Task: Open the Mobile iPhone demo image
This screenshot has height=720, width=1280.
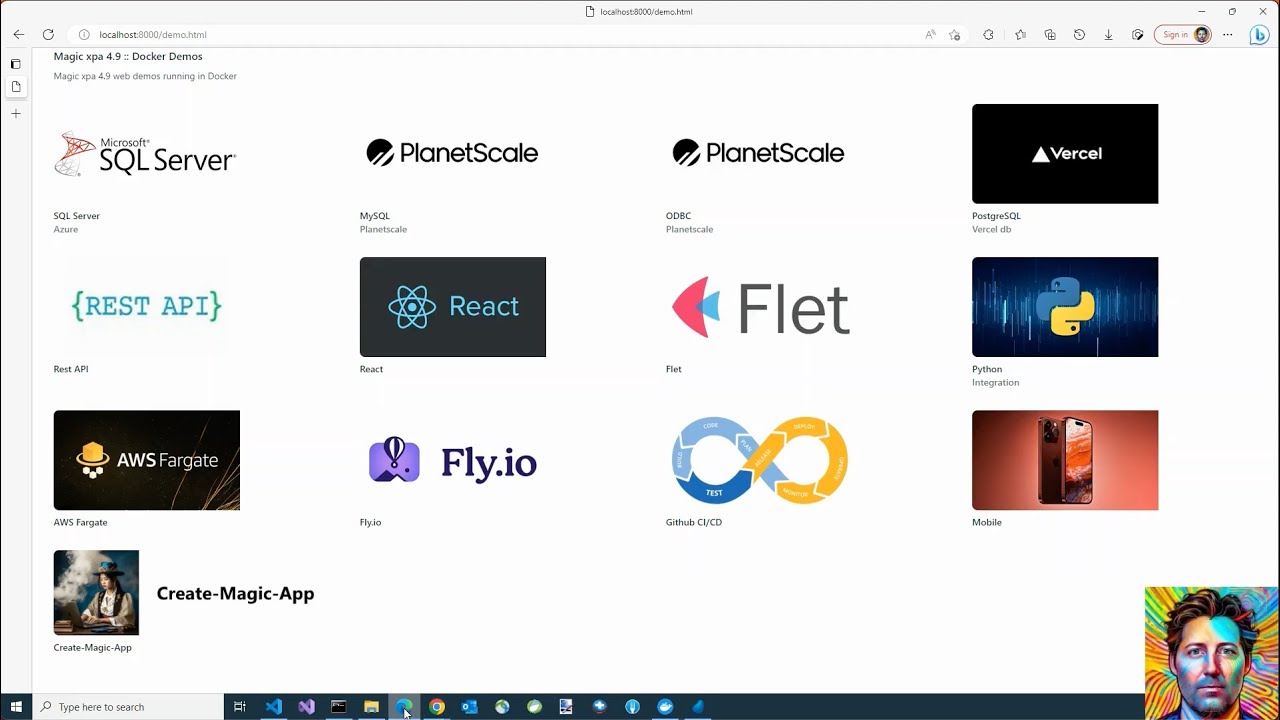Action: 1065,460
